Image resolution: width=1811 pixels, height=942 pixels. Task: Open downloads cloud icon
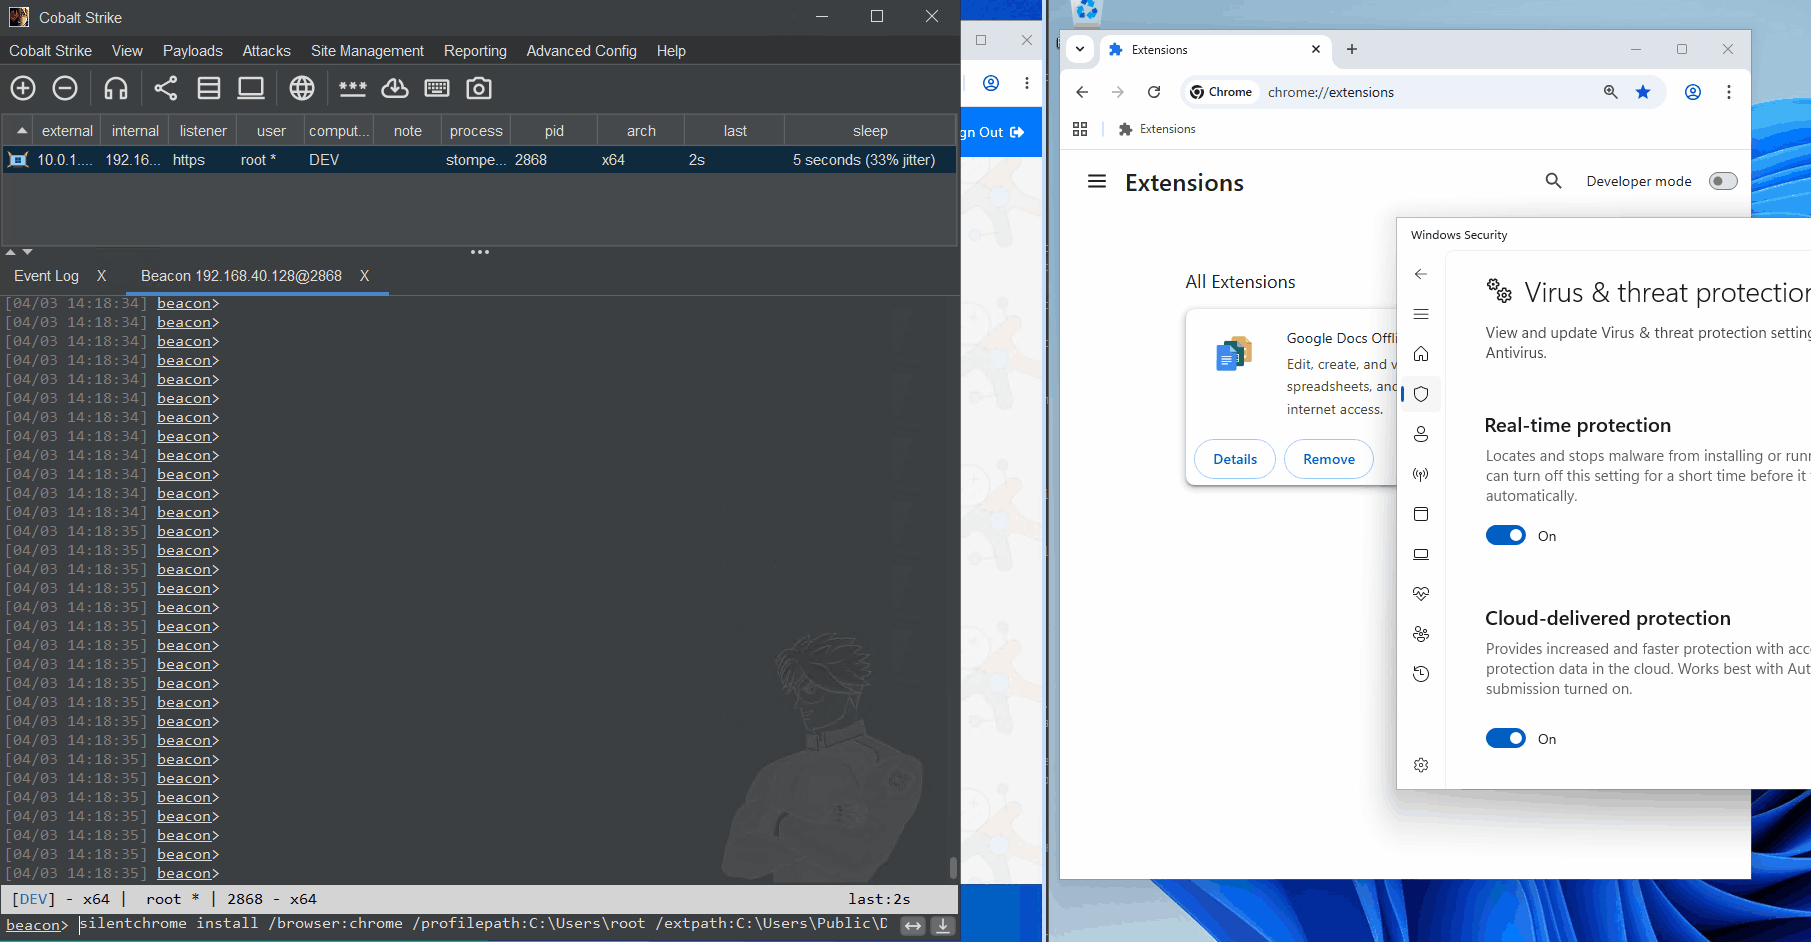[x=395, y=88]
